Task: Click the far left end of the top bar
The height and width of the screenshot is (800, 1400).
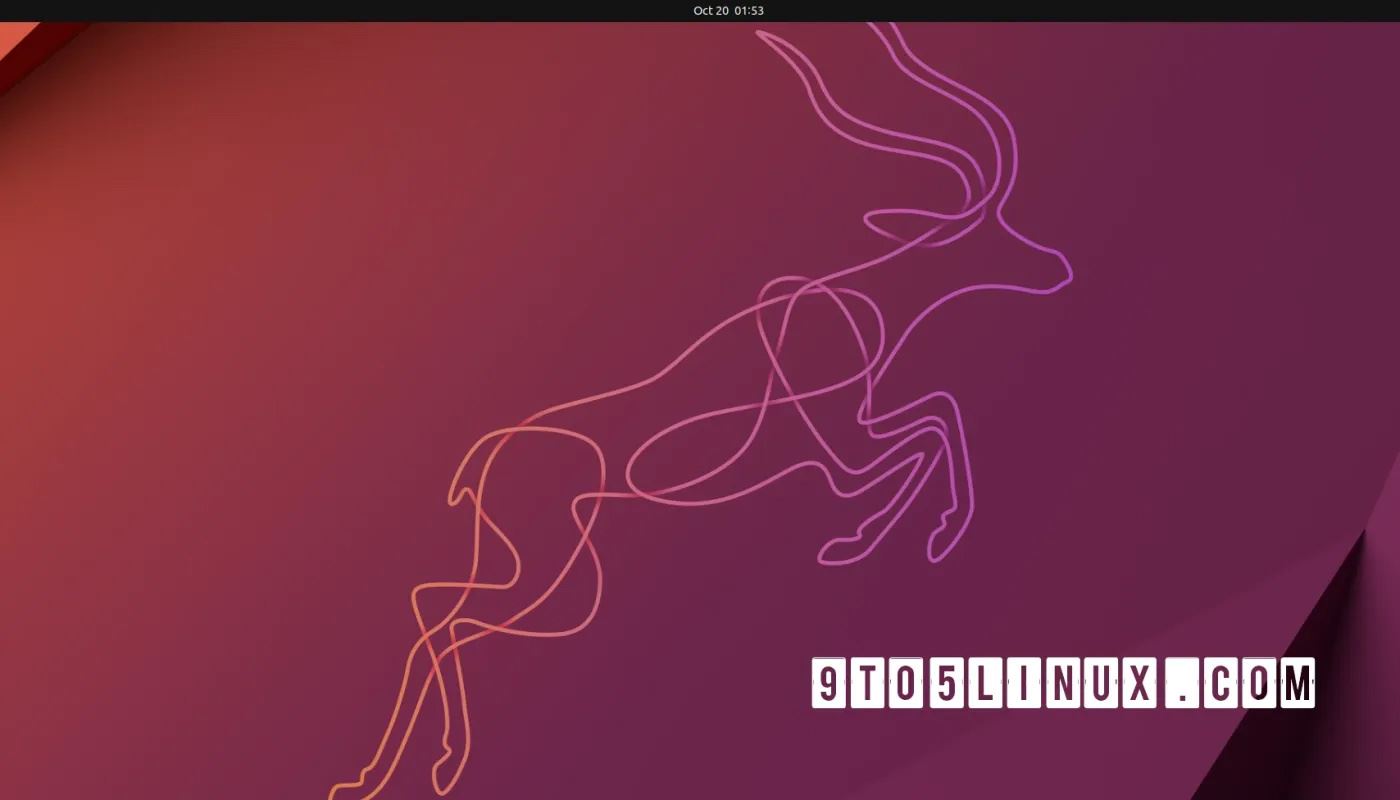Action: tap(8, 10)
